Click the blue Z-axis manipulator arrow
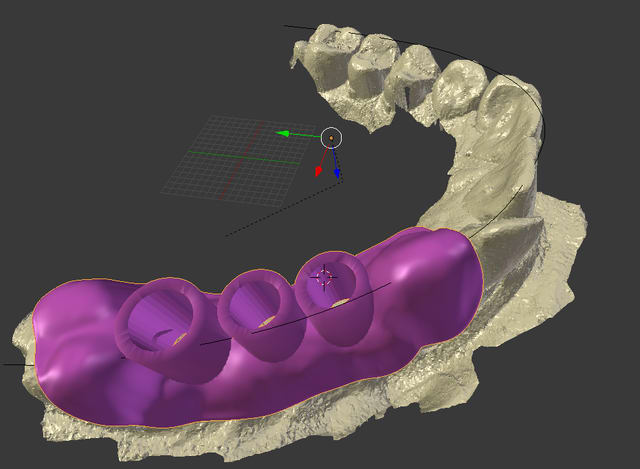This screenshot has width=640, height=469. pos(337,173)
